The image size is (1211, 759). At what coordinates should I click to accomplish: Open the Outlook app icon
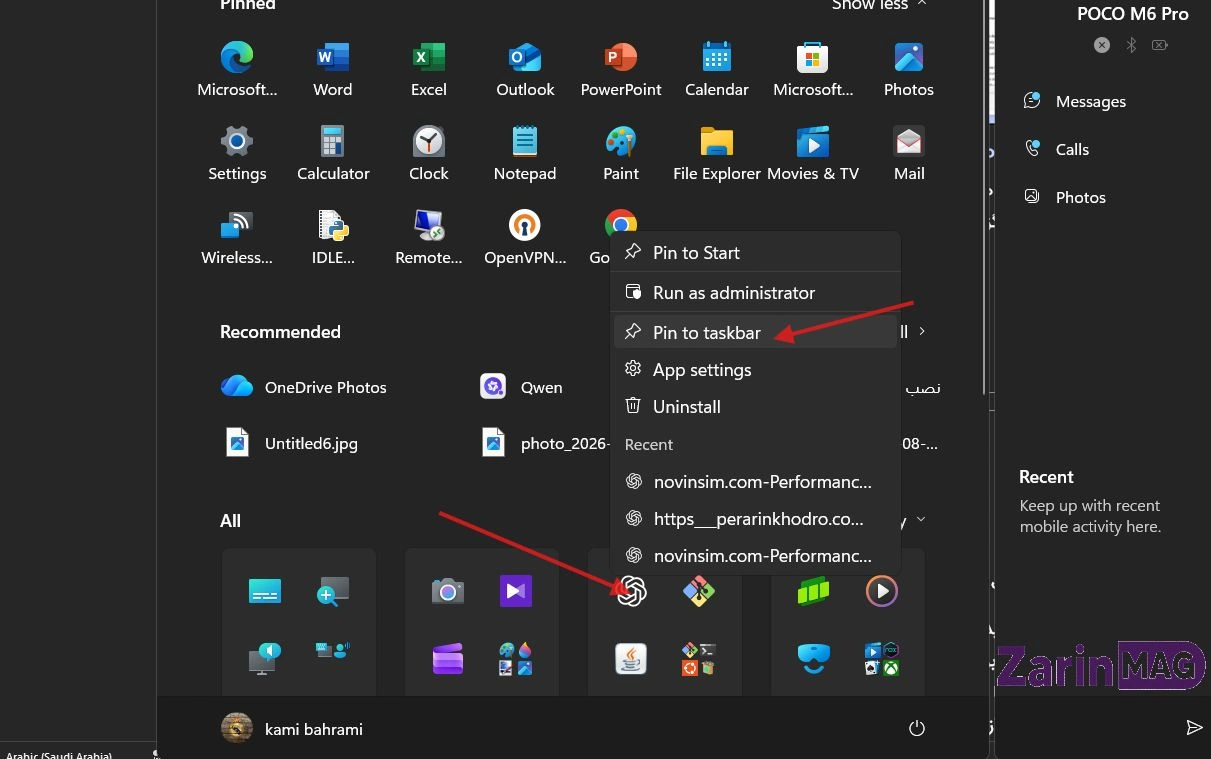(x=525, y=69)
